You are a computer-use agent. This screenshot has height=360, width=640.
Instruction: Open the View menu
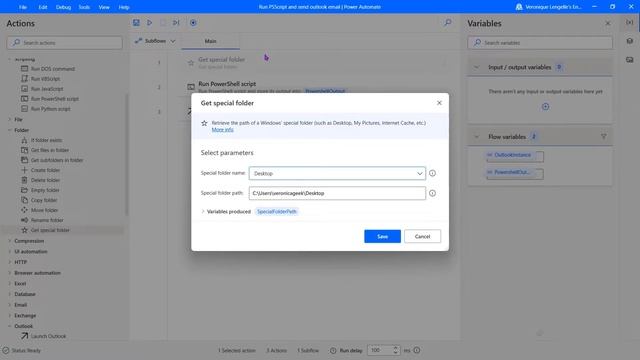[x=104, y=7]
